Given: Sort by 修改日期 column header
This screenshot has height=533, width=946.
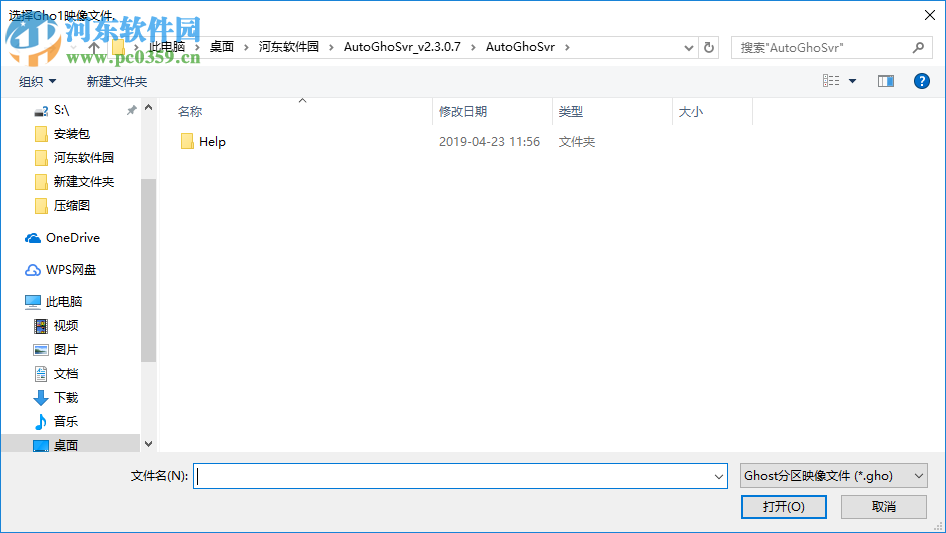Looking at the screenshot, I should click(x=463, y=112).
